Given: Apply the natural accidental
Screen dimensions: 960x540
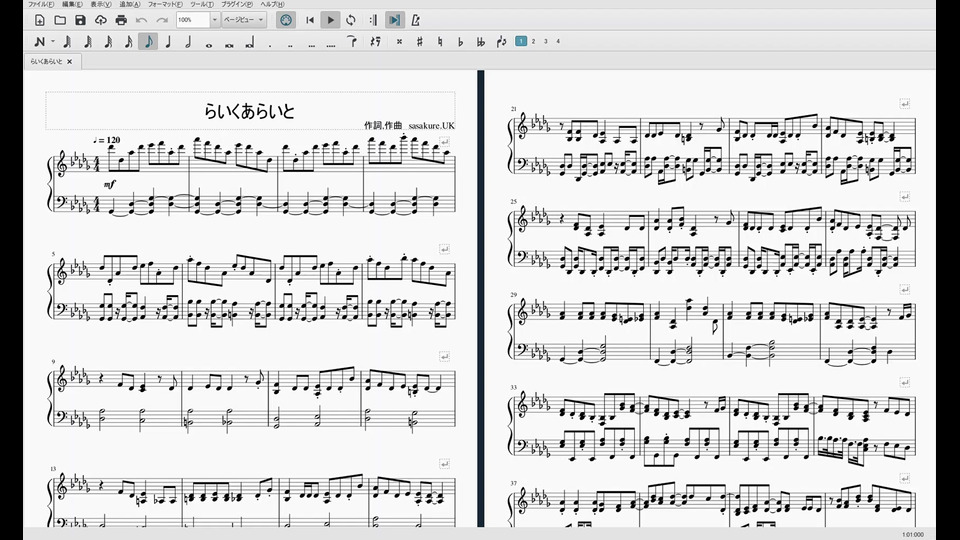Looking at the screenshot, I should coord(440,42).
